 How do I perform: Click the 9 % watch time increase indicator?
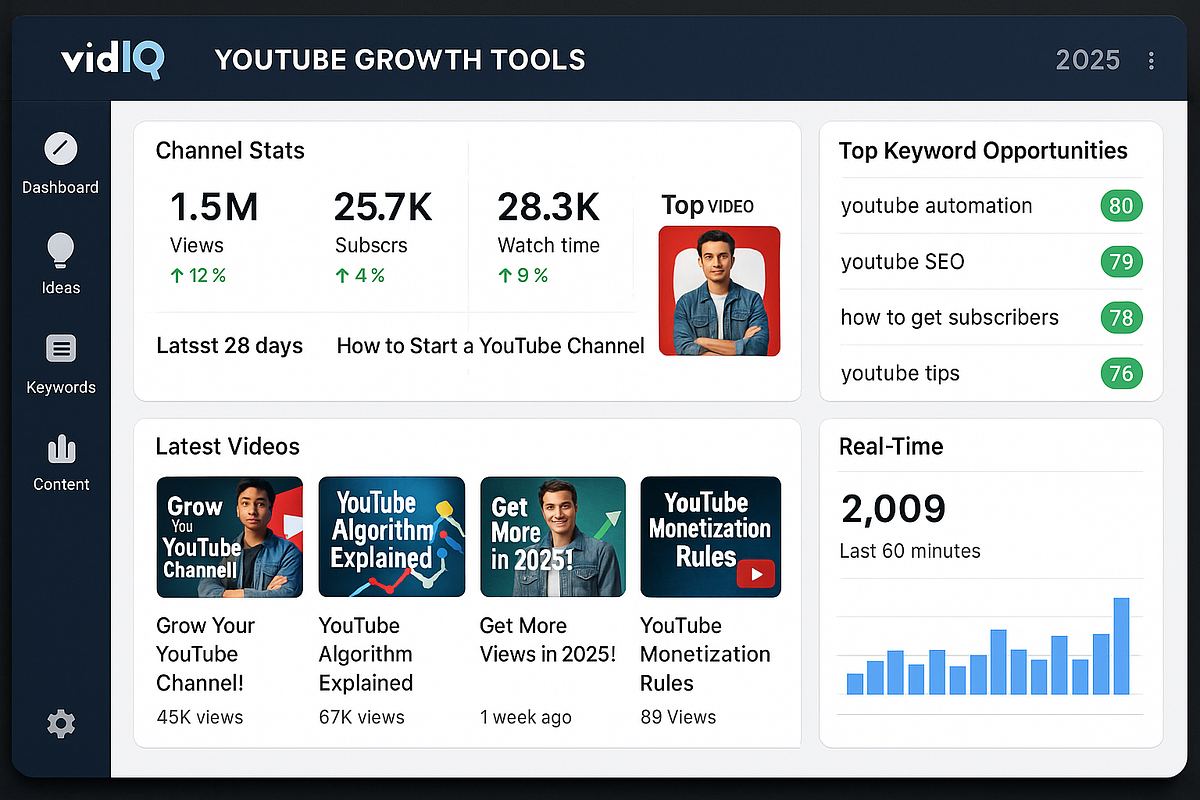point(523,275)
